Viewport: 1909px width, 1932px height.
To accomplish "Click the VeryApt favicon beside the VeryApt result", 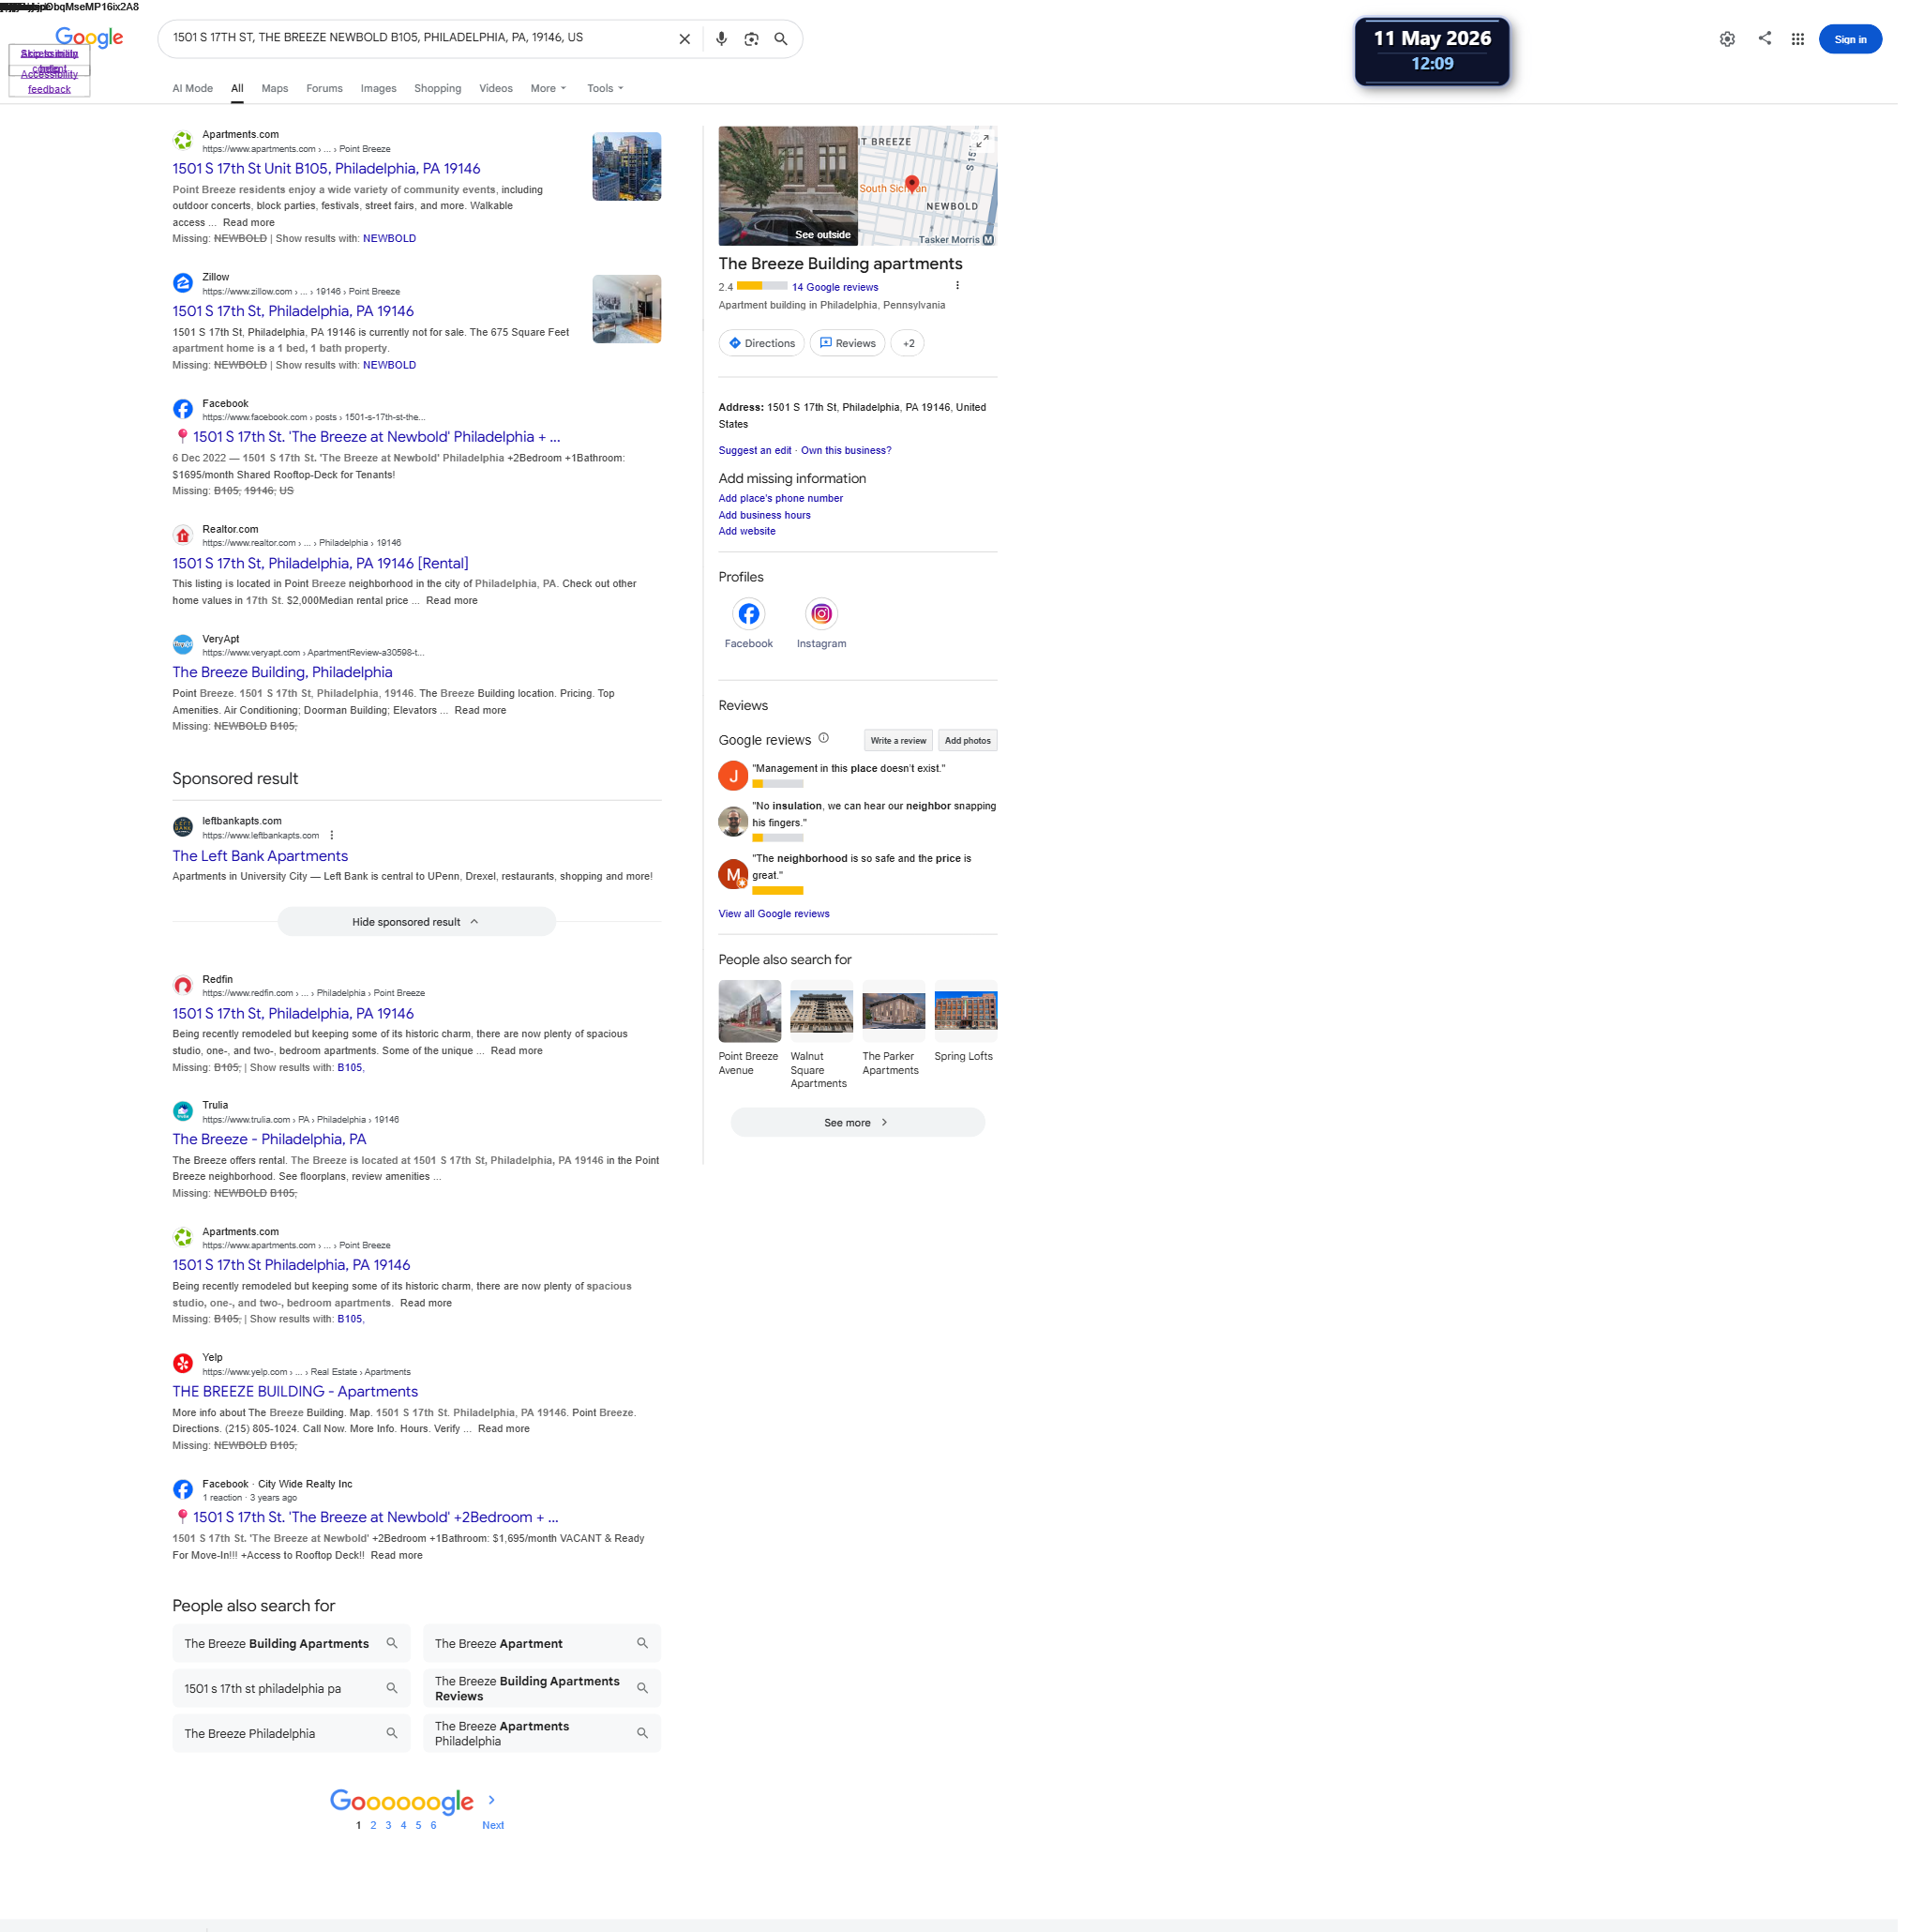I will tap(183, 645).
